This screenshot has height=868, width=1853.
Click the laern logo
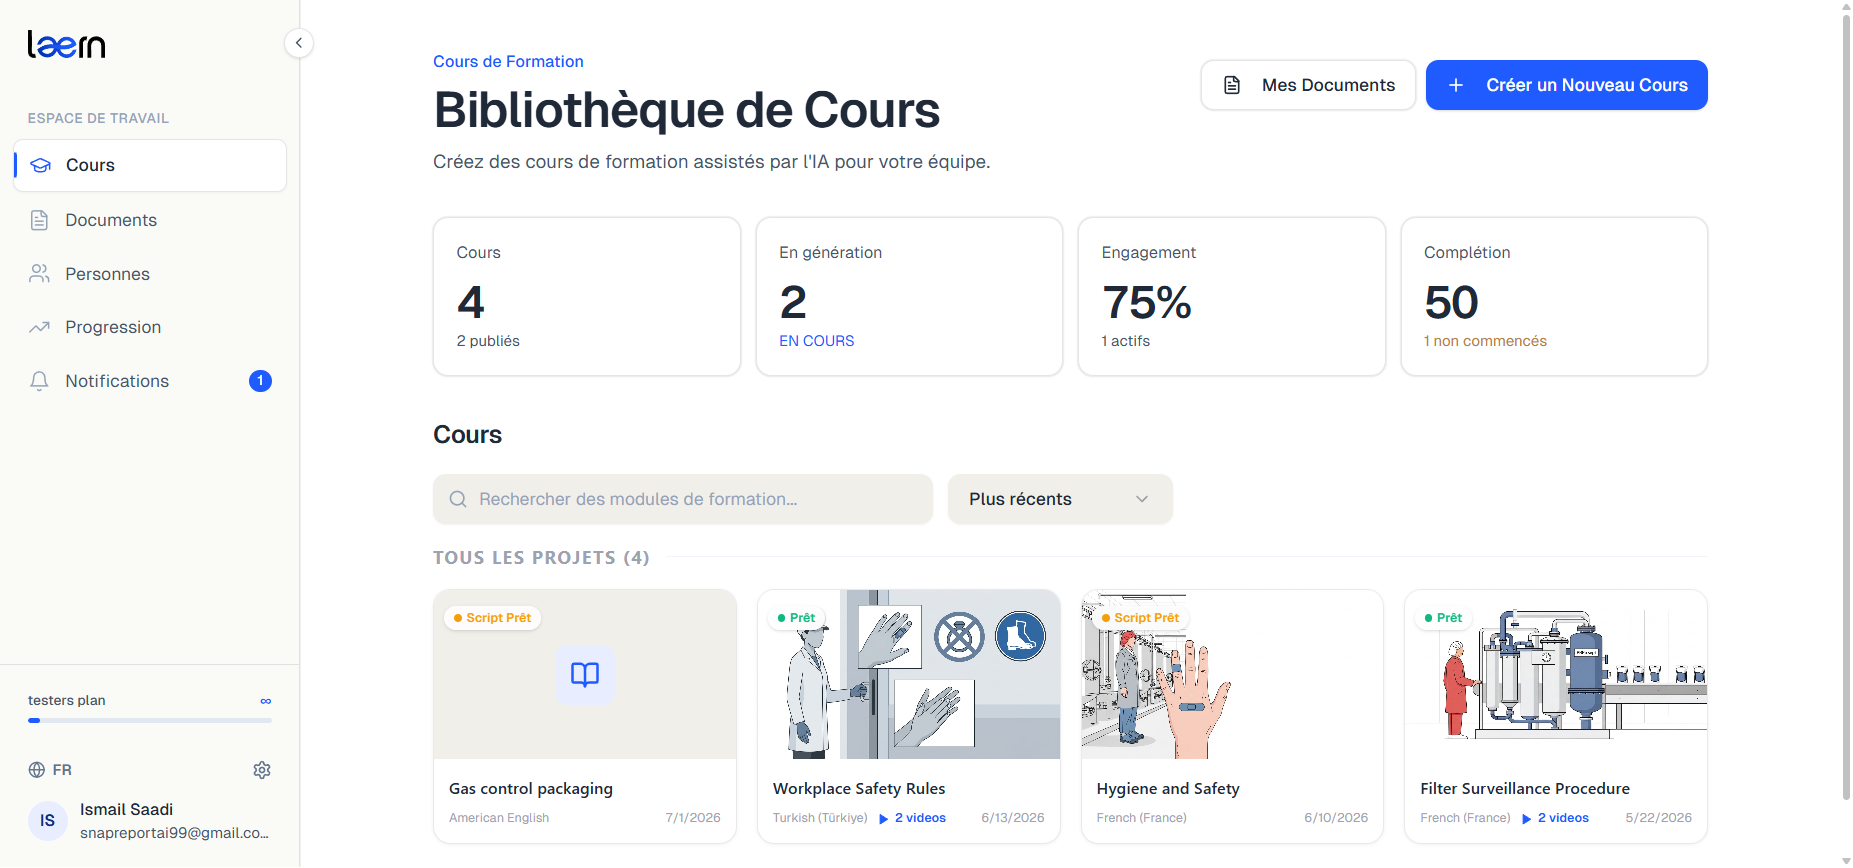(x=66, y=44)
